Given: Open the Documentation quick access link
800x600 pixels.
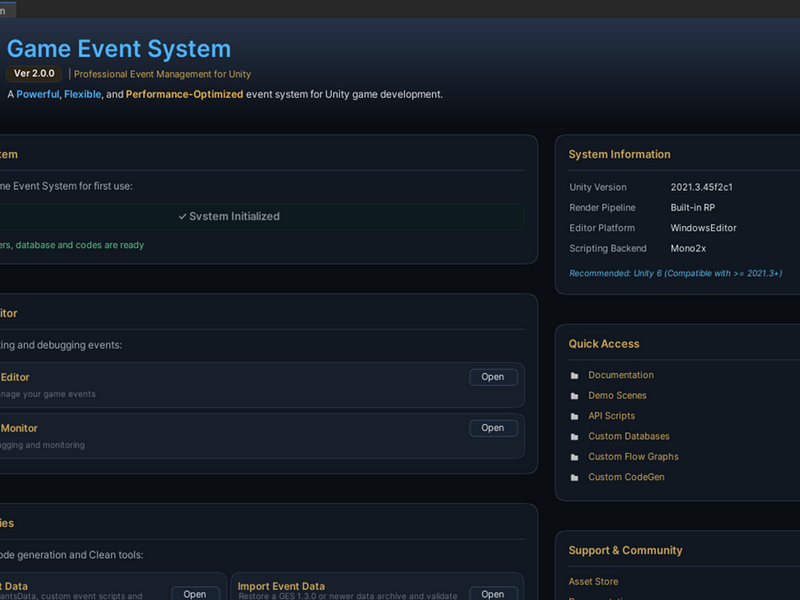Looking at the screenshot, I should [621, 375].
